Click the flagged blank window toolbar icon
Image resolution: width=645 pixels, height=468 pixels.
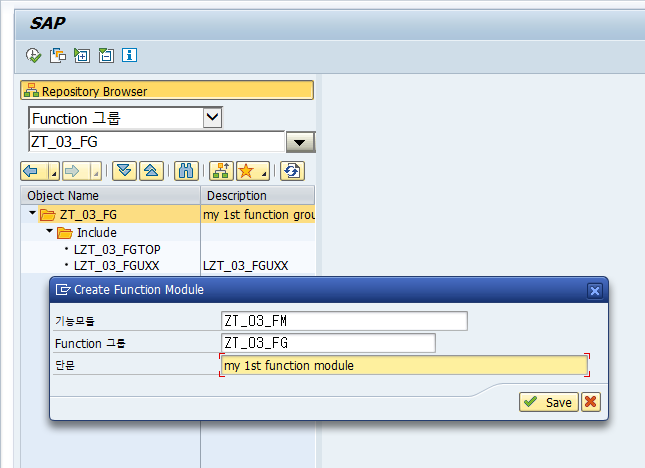(x=106, y=55)
